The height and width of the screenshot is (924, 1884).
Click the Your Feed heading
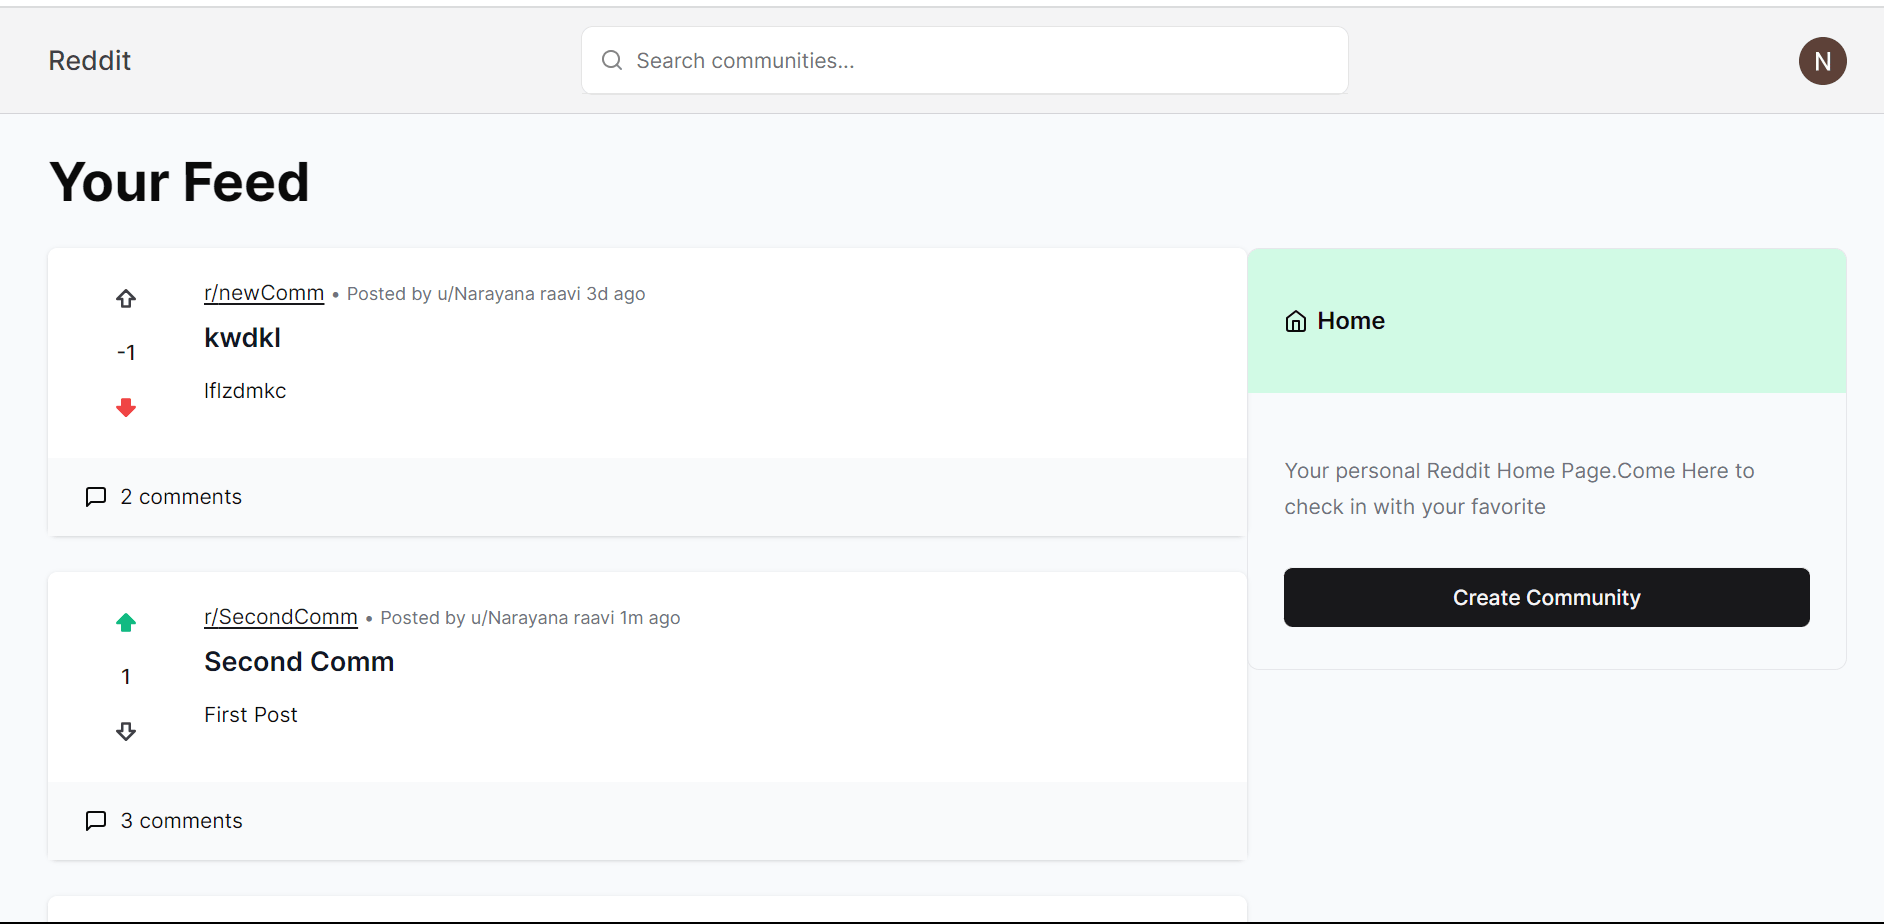point(179,182)
